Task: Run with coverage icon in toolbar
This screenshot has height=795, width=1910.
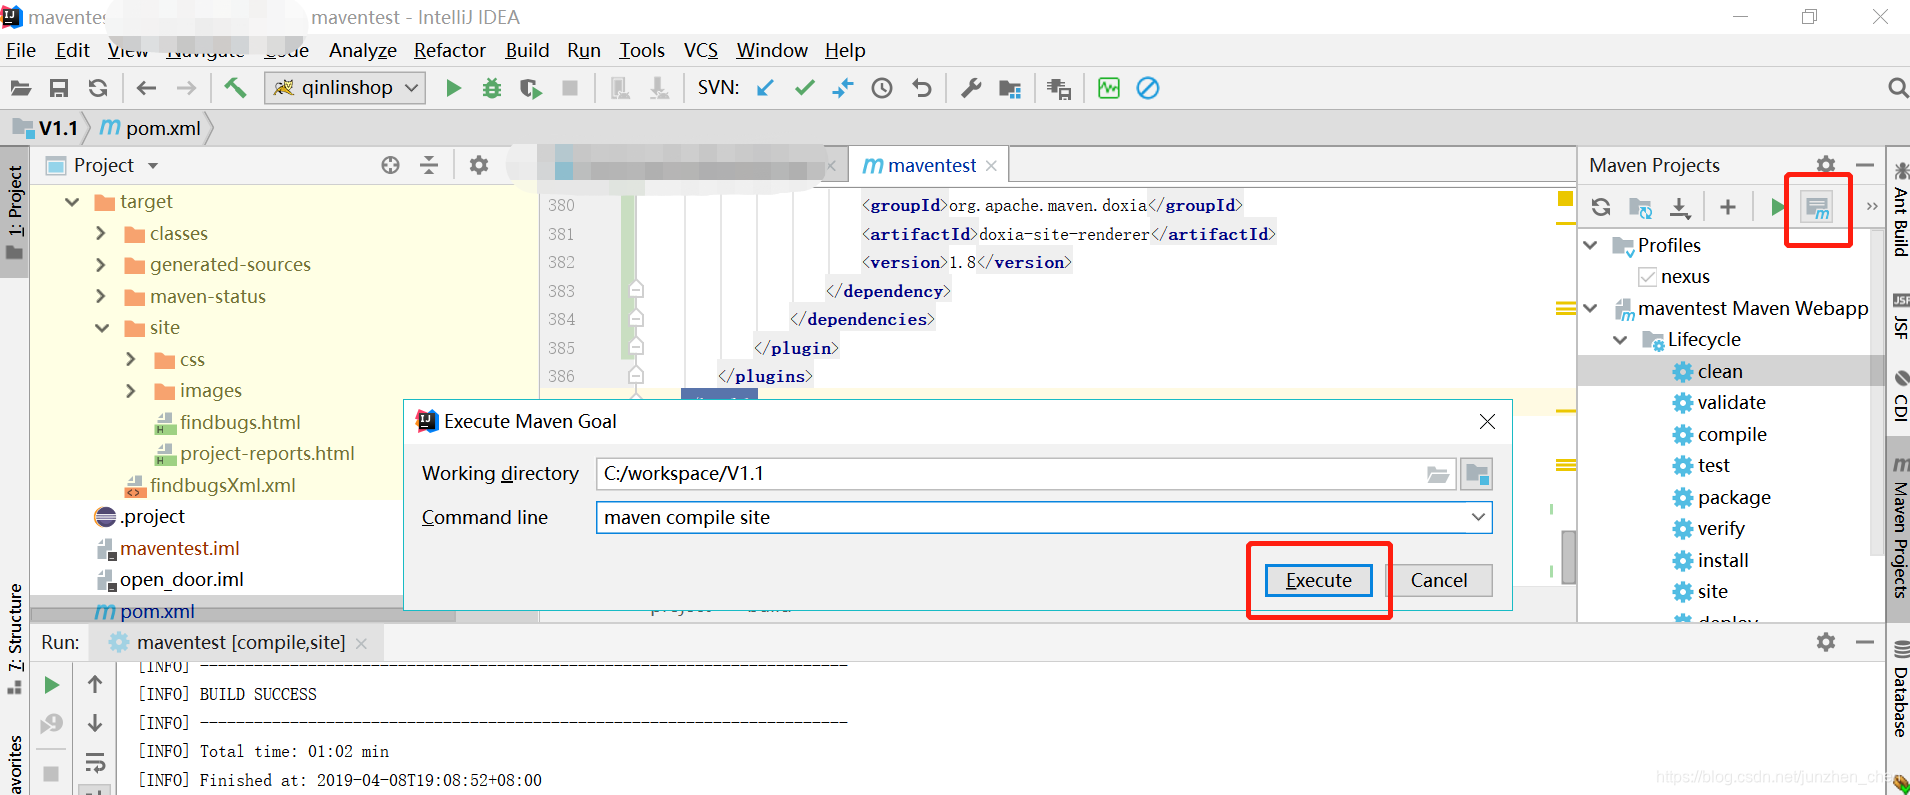Action: (530, 88)
